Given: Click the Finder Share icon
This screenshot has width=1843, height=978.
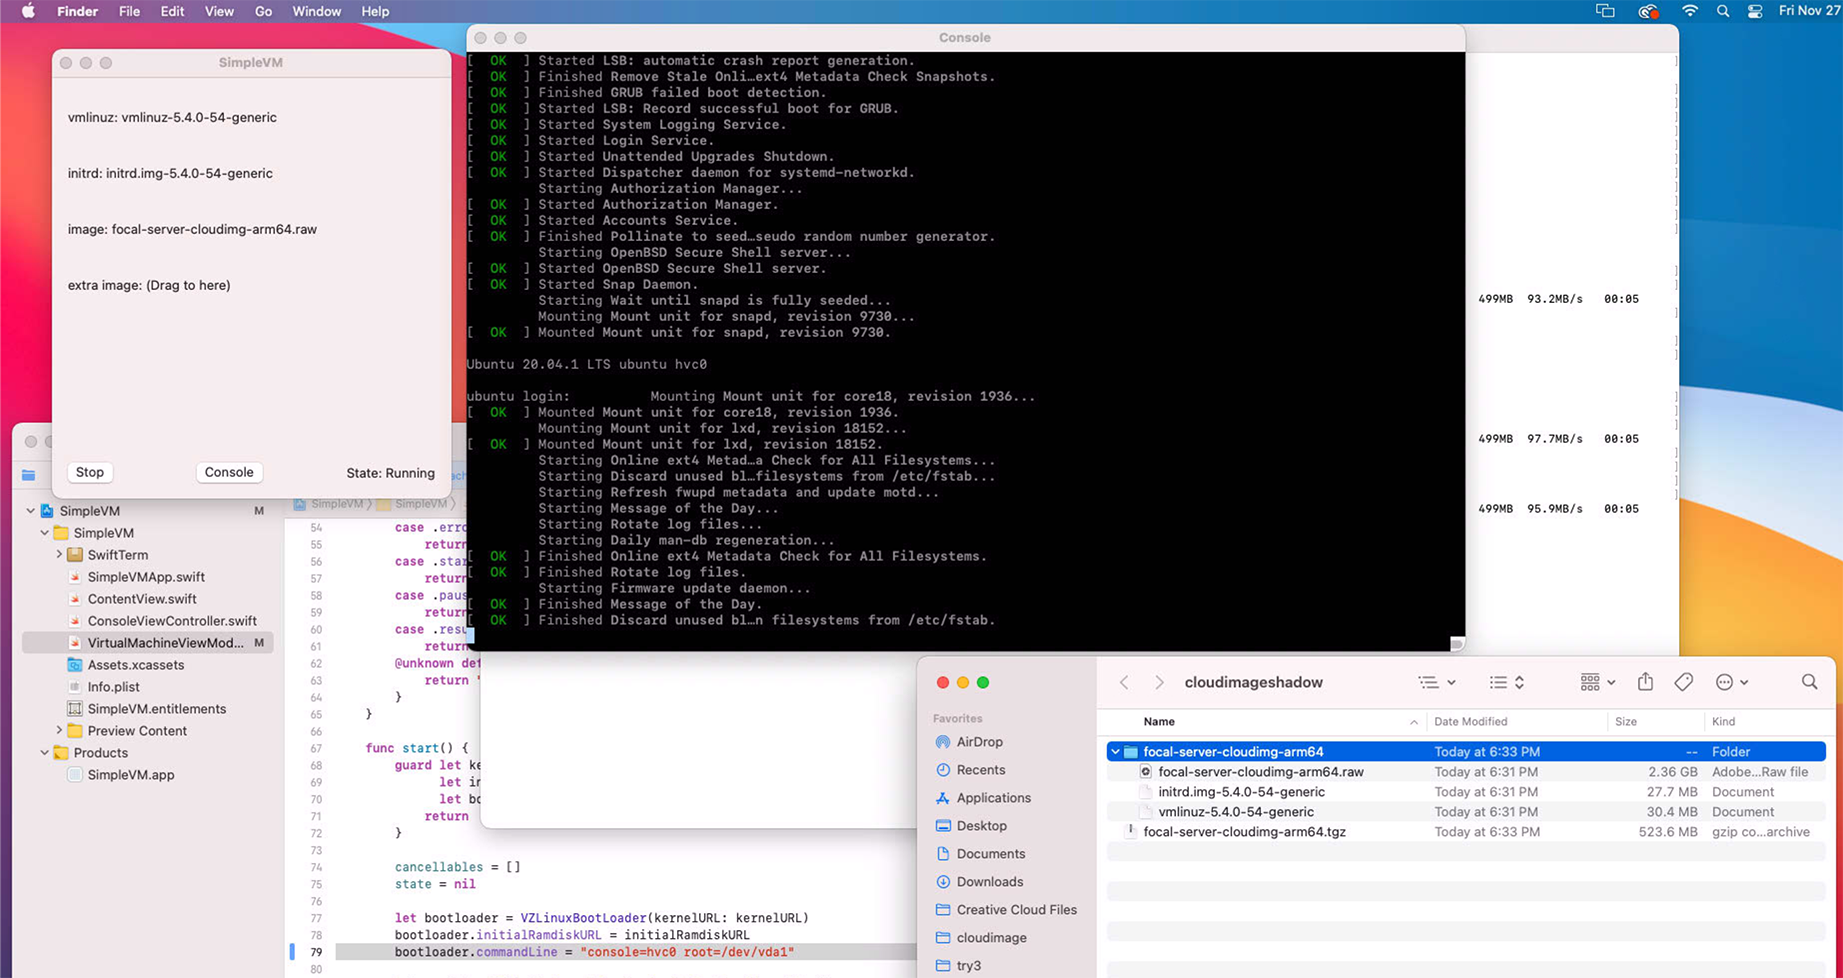Looking at the screenshot, I should coord(1645,682).
